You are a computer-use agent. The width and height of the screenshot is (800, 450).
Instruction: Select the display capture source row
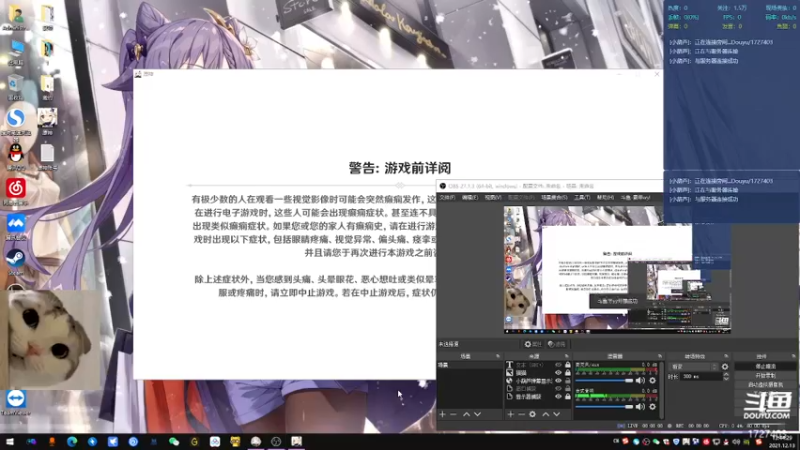tap(538, 396)
